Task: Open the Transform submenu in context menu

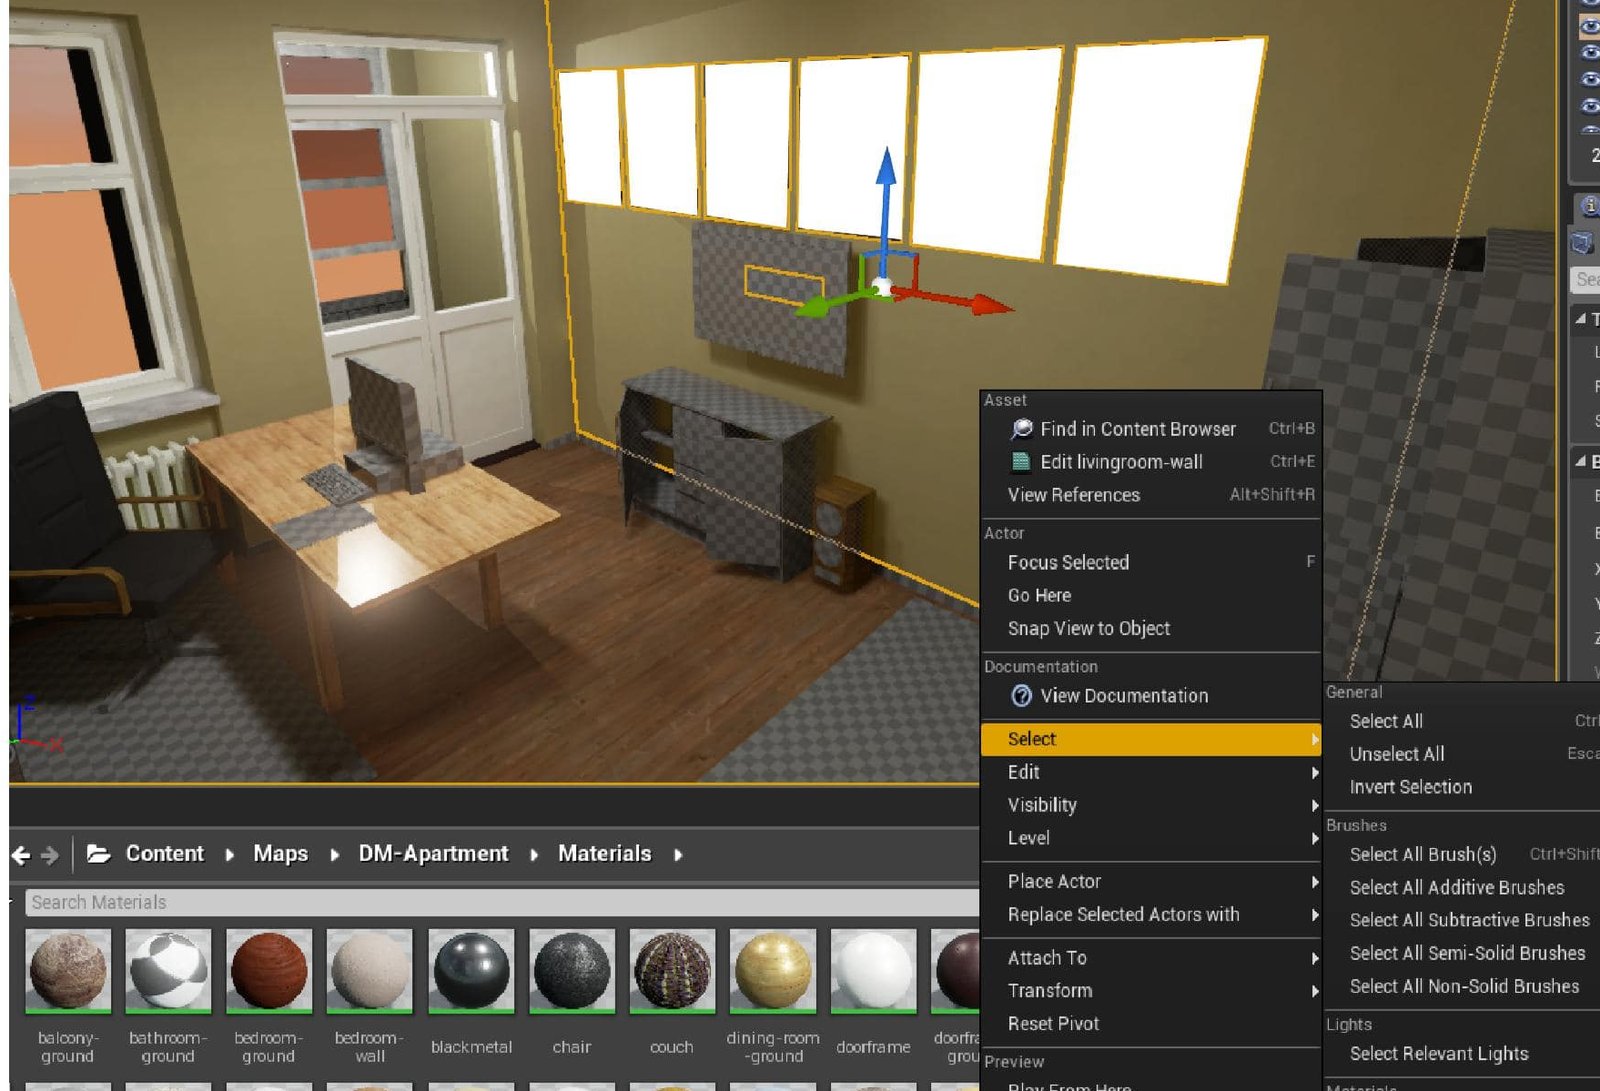Action: 1151,990
